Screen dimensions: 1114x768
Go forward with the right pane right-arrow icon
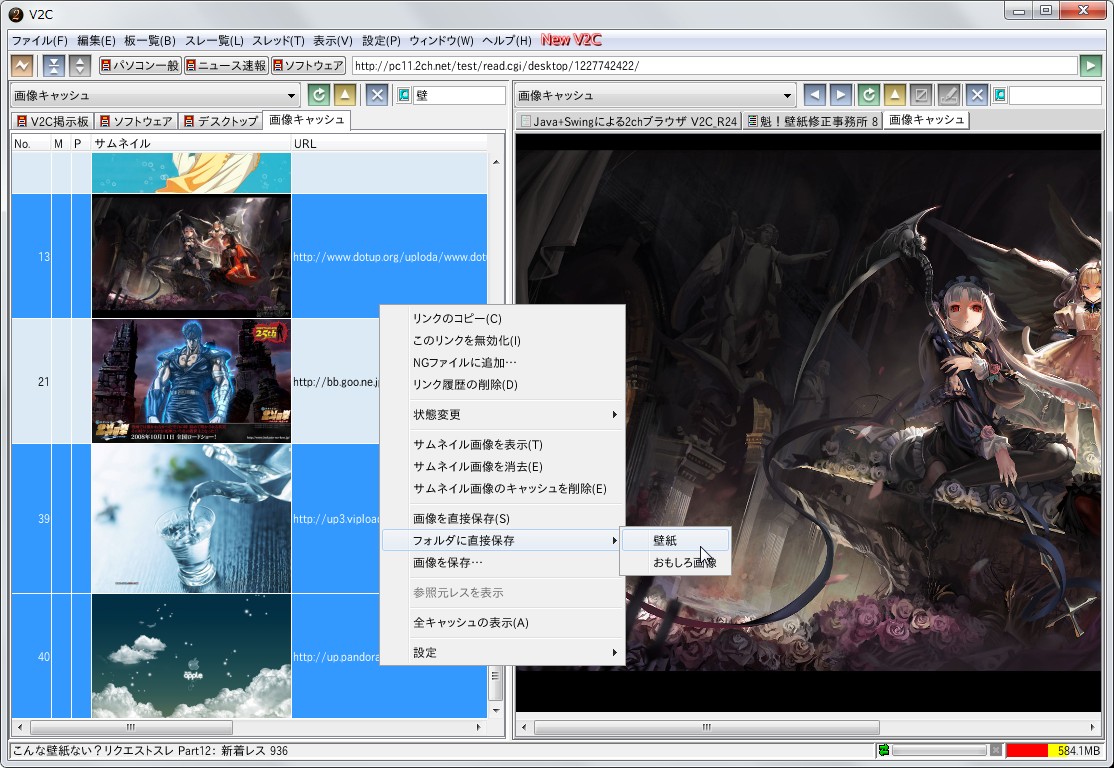point(841,95)
